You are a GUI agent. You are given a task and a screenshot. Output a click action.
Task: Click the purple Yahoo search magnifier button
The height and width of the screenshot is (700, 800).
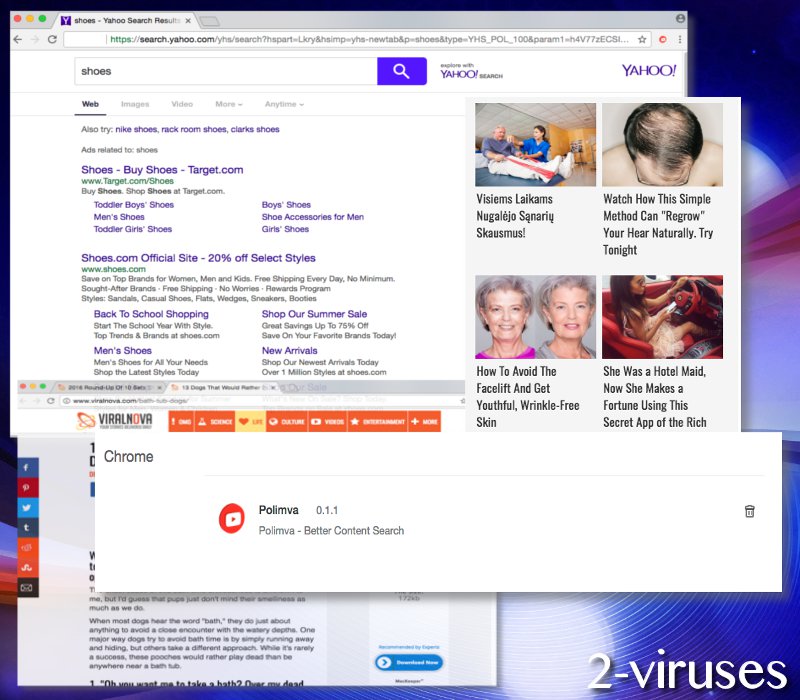click(401, 71)
